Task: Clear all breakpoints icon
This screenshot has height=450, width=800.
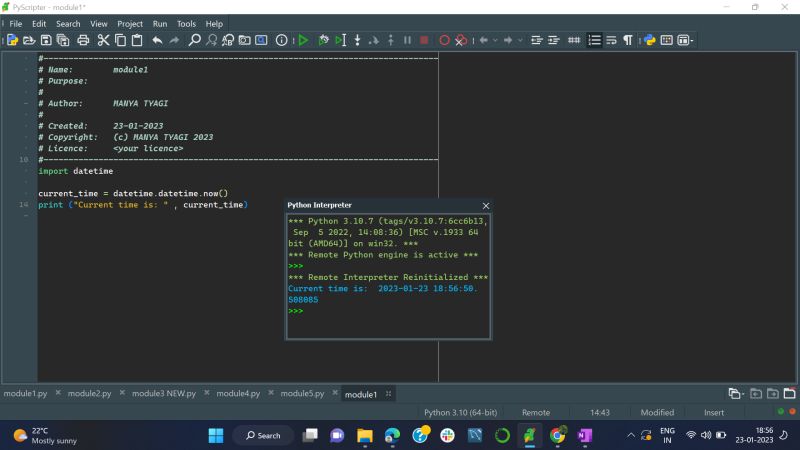Action: (x=461, y=40)
